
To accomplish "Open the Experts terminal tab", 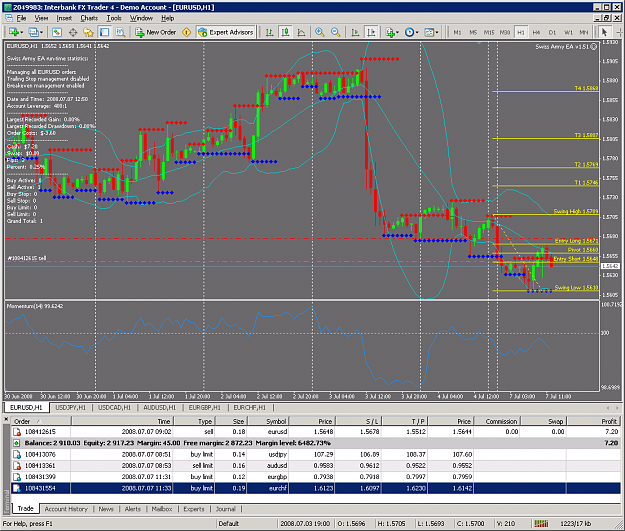I will coord(194,509).
